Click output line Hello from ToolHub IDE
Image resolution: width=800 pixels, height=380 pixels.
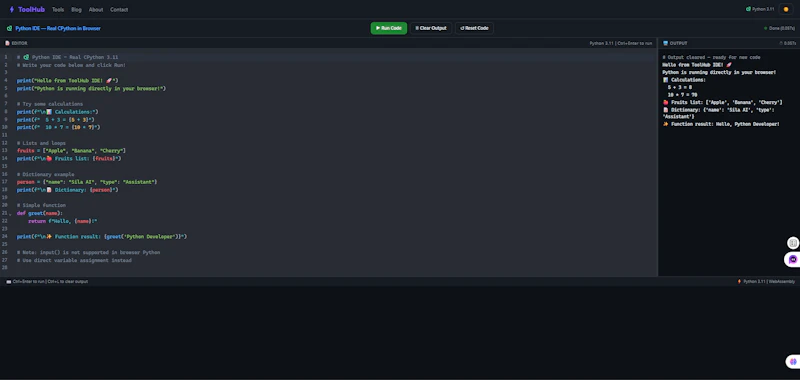click(697, 65)
